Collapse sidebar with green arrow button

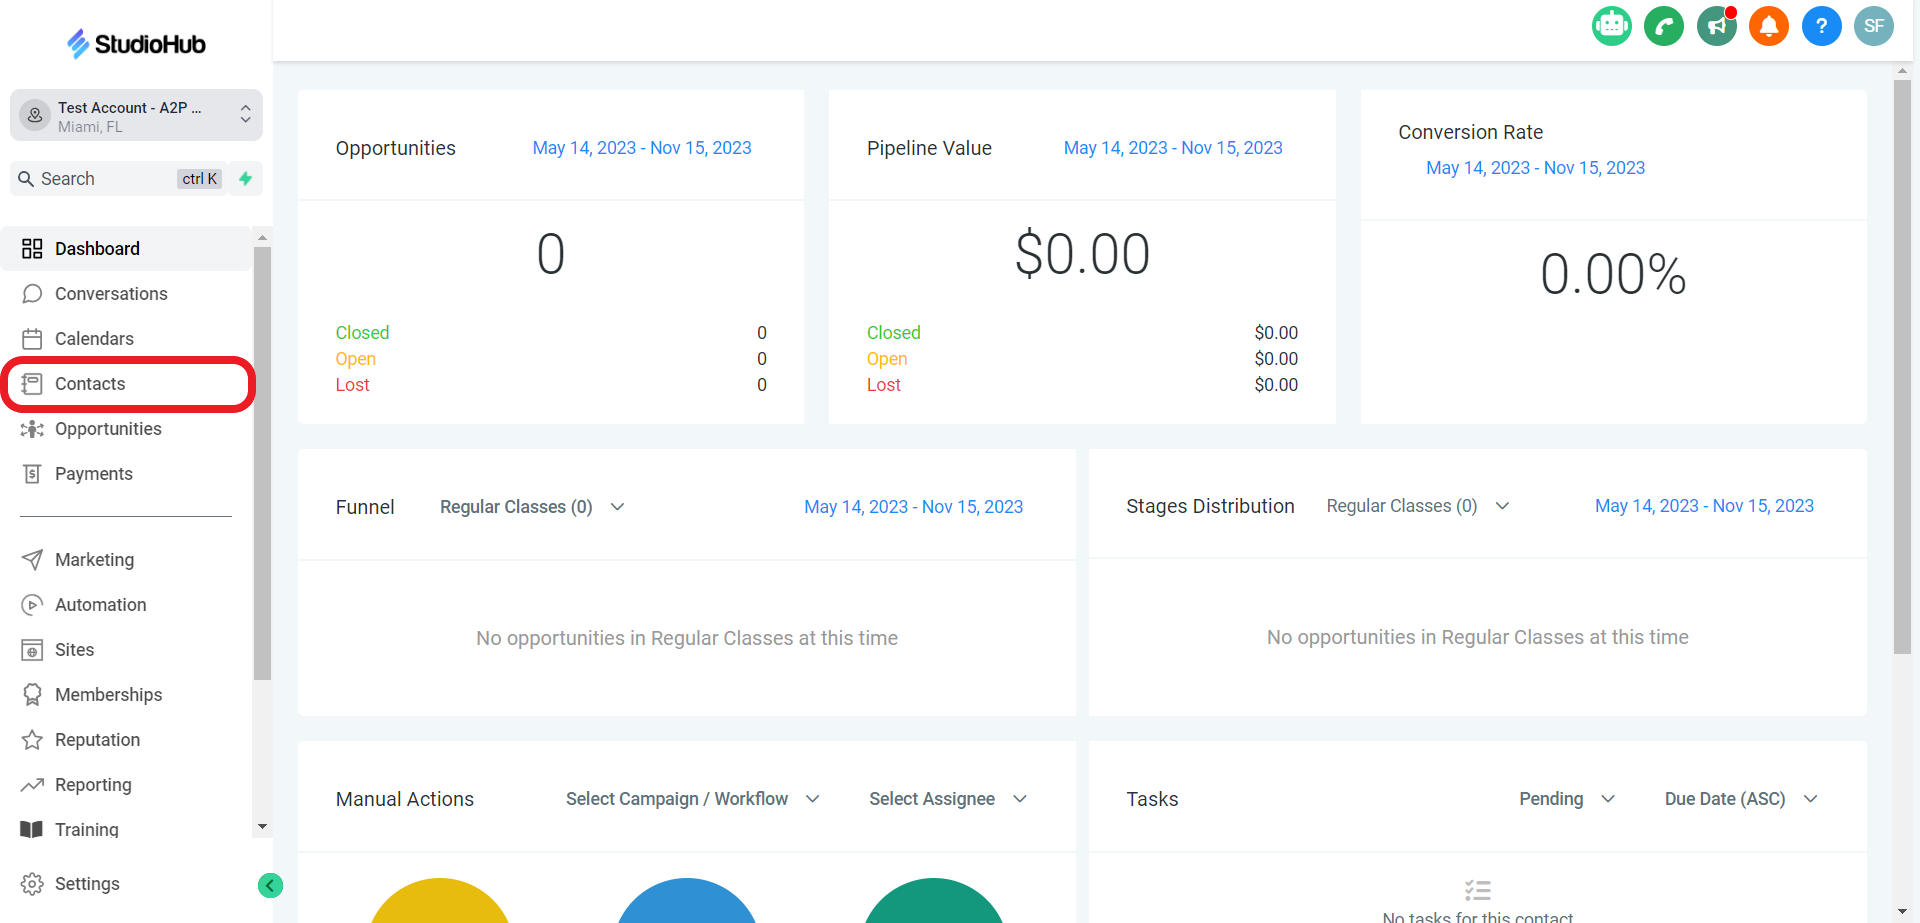click(x=270, y=885)
